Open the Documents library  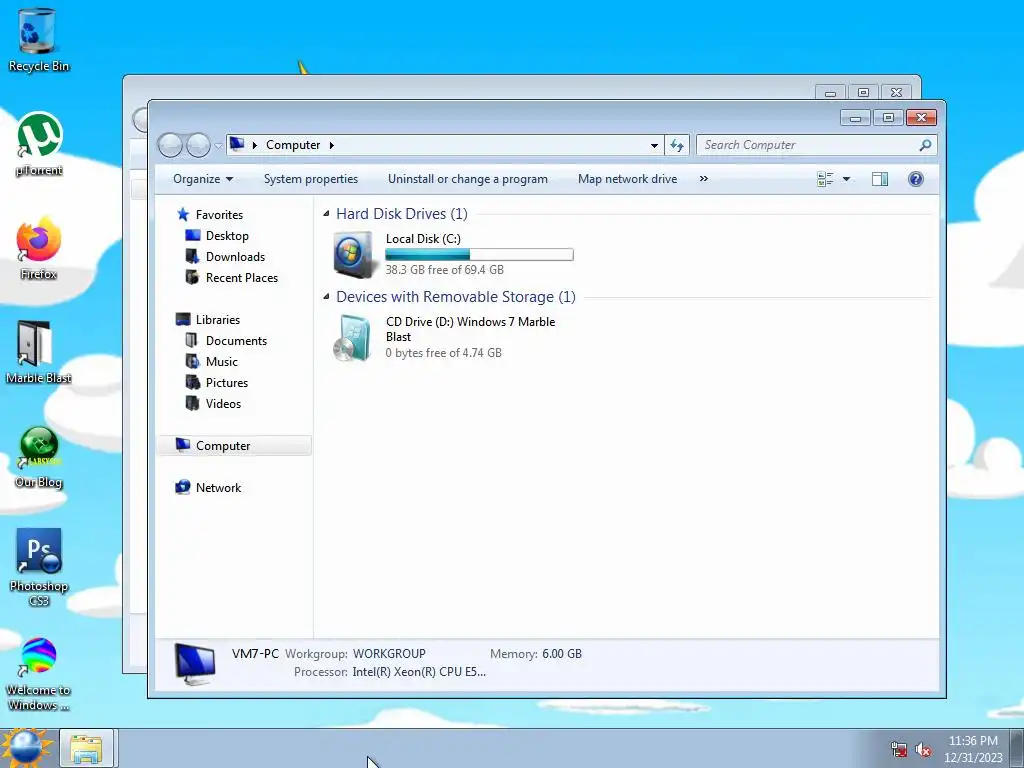tap(236, 341)
